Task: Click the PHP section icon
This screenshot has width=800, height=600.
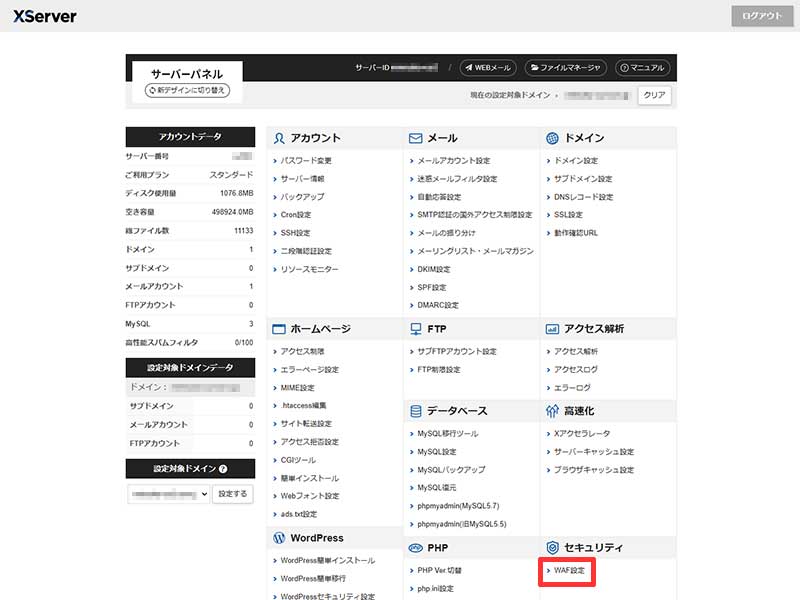Action: [415, 548]
